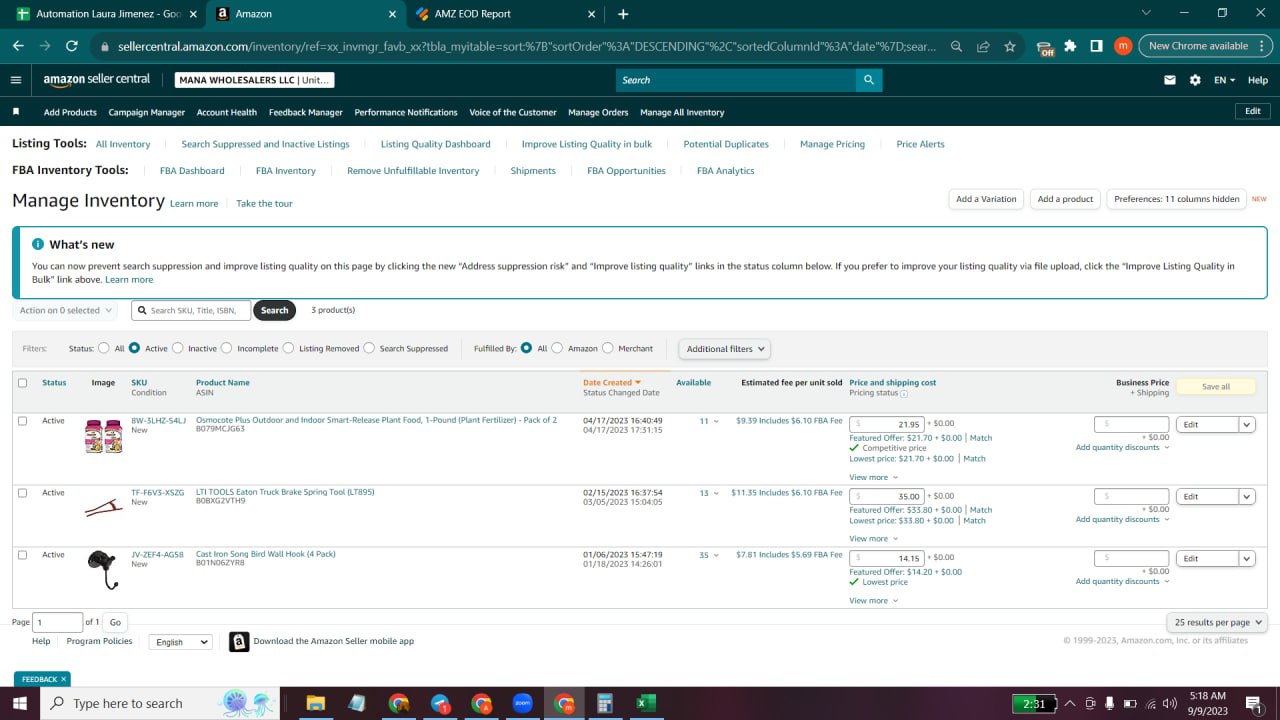The height and width of the screenshot is (720, 1280).
Task: Go to Campaign Manager
Action: coord(147,112)
